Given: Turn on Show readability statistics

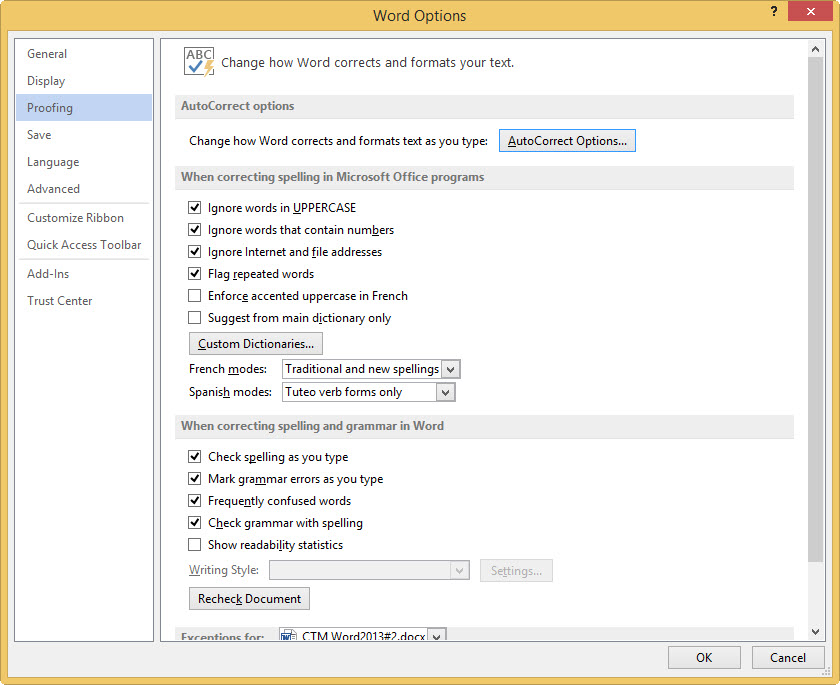Looking at the screenshot, I should 195,545.
